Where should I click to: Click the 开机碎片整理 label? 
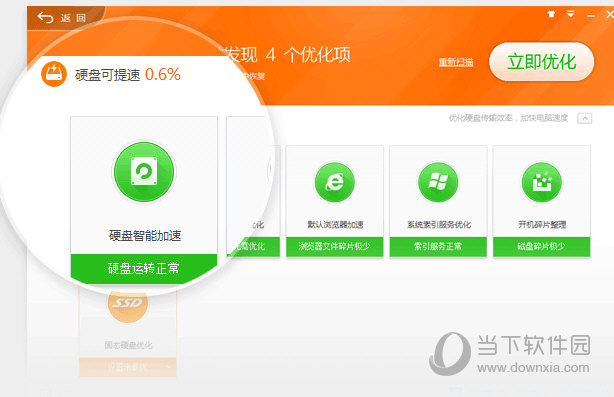click(x=542, y=225)
